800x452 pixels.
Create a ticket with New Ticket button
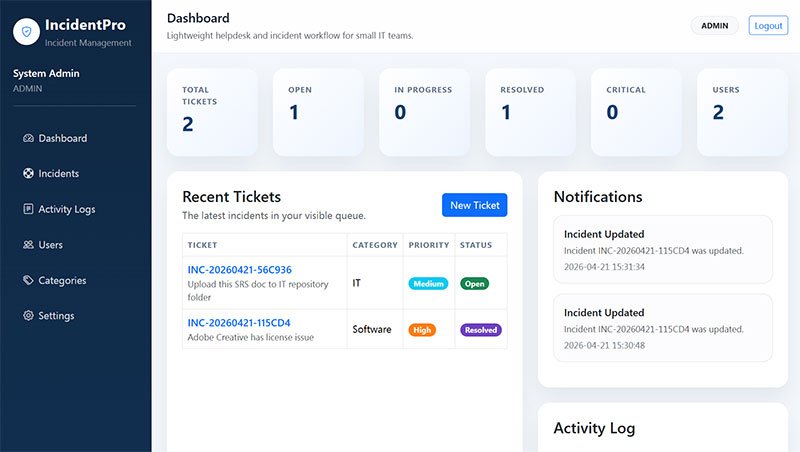474,205
